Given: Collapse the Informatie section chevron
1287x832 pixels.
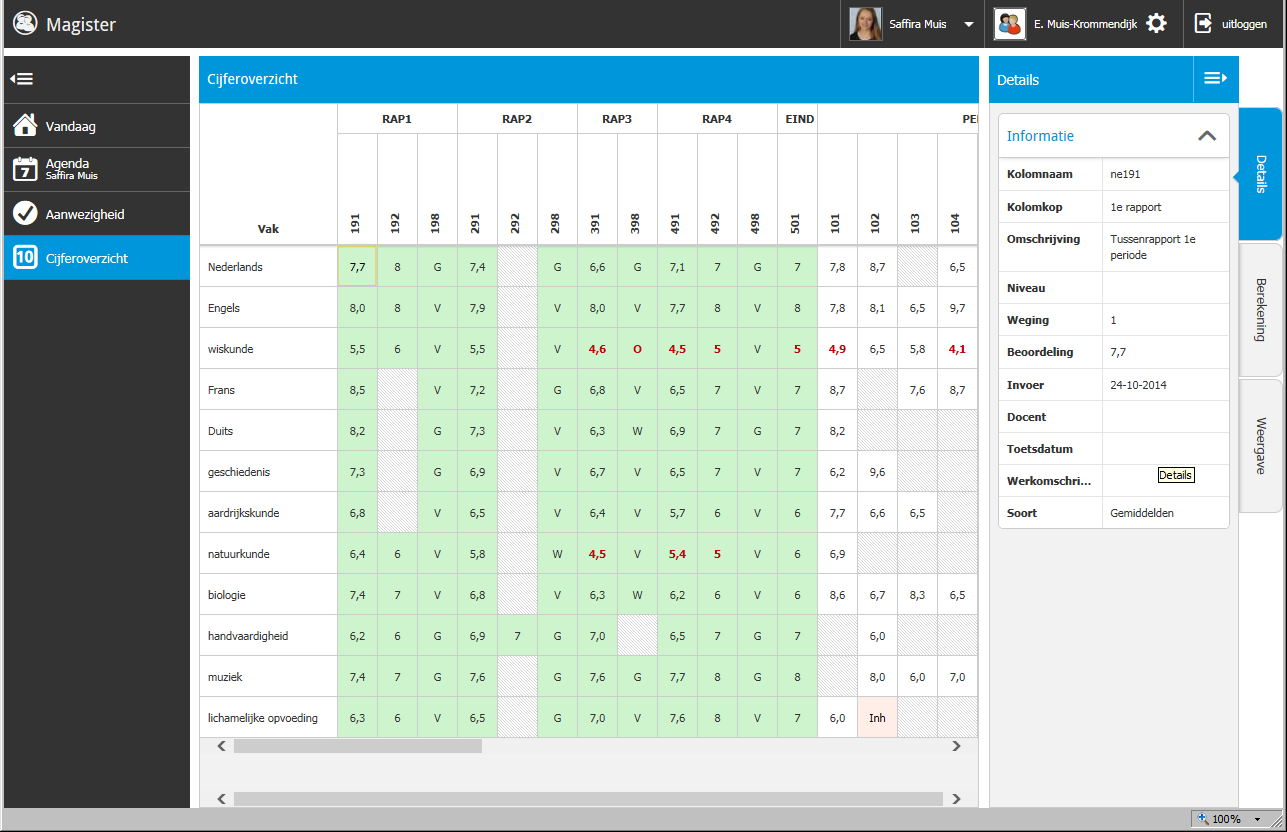Looking at the screenshot, I should pos(1207,136).
